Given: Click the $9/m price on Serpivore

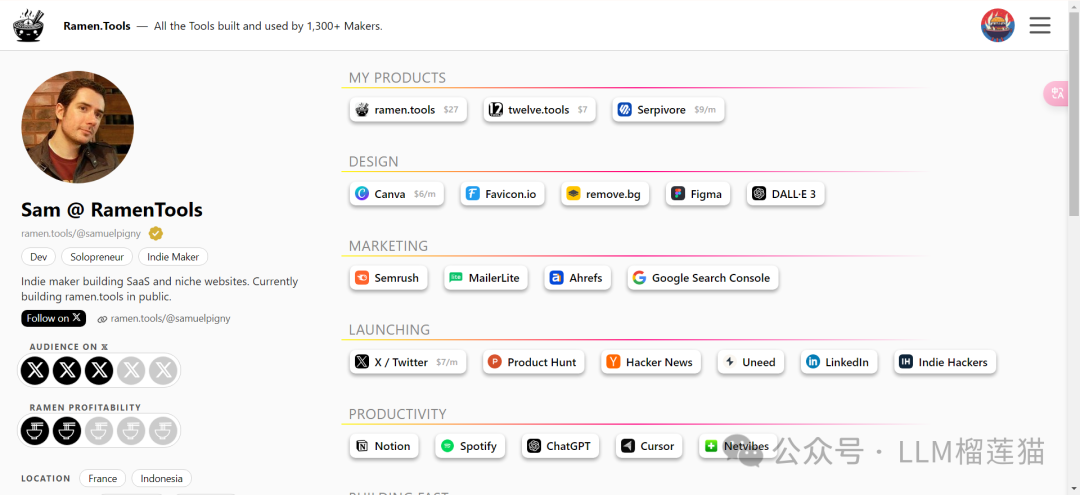Looking at the screenshot, I should pyautogui.click(x=705, y=109).
